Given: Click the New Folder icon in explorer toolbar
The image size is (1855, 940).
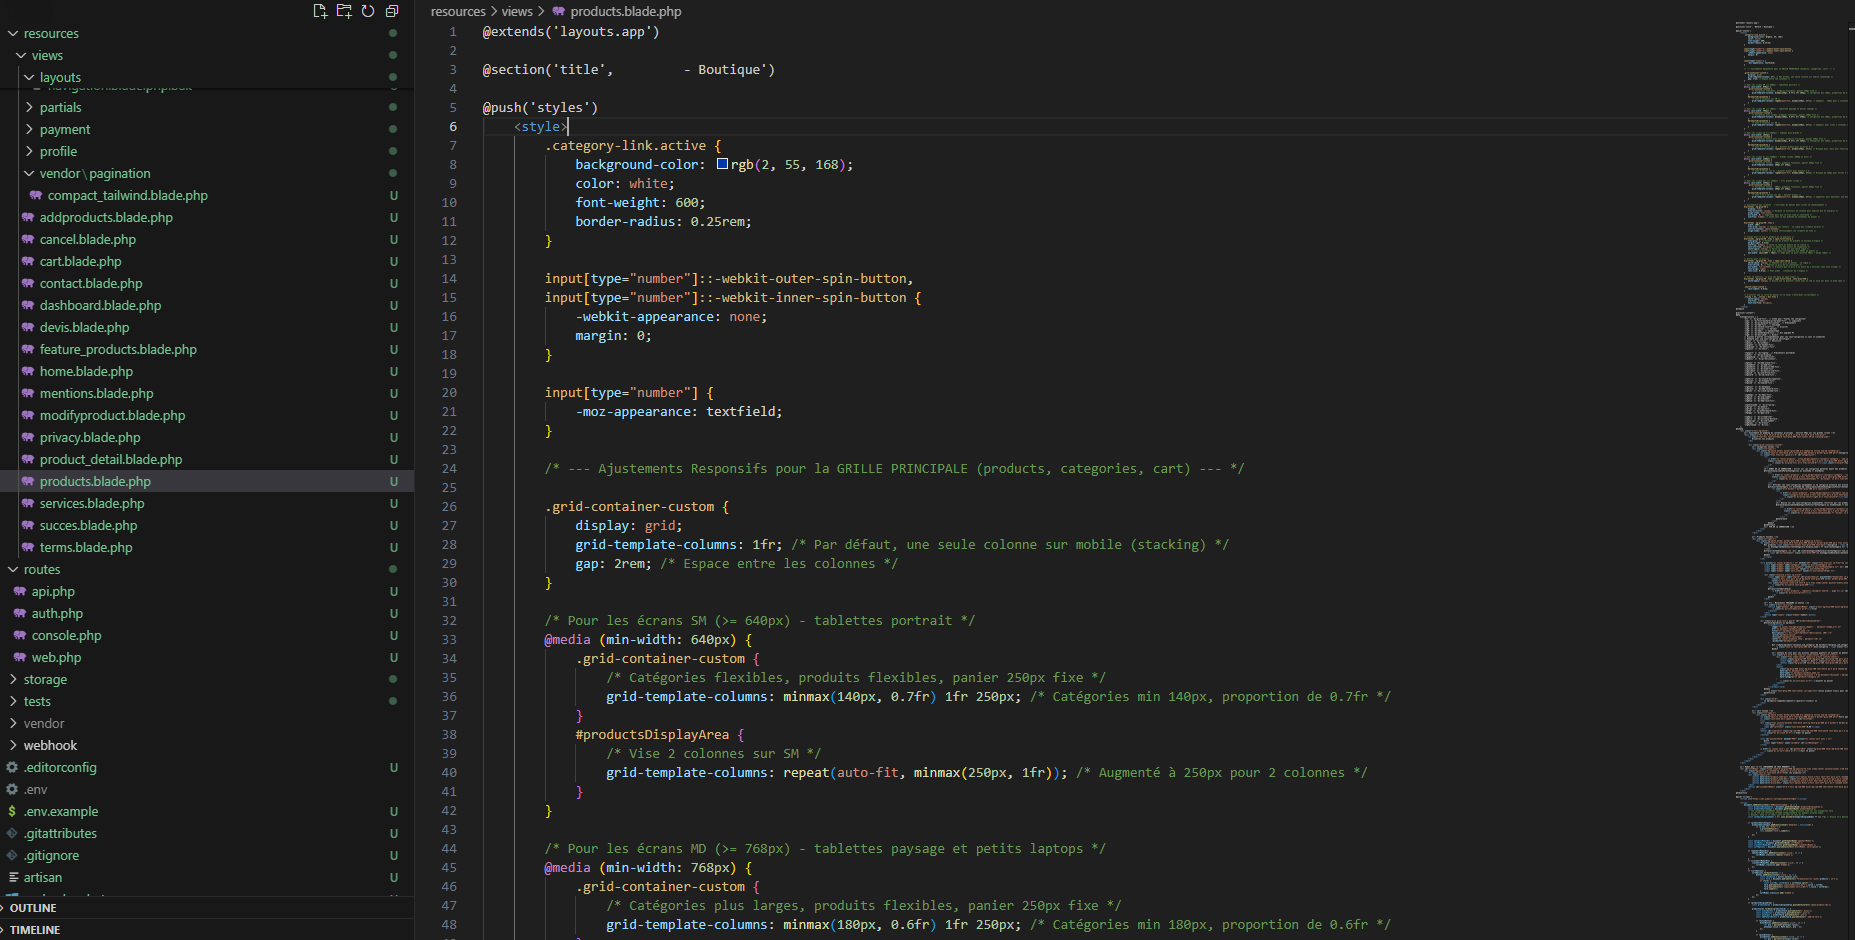Looking at the screenshot, I should click(344, 11).
